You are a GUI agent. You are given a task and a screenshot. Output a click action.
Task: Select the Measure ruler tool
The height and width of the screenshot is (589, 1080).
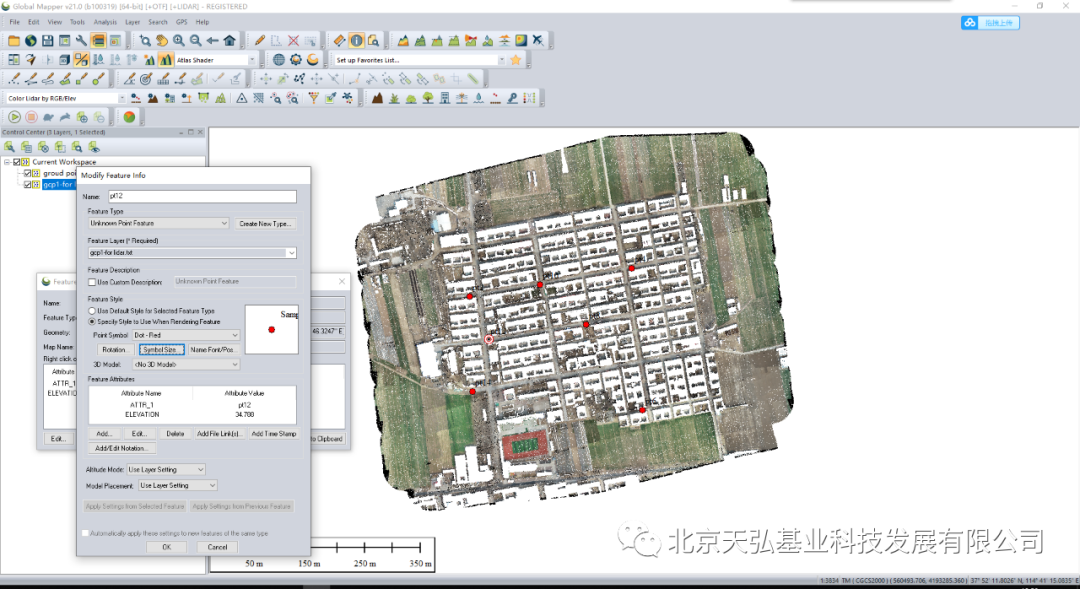click(x=339, y=41)
